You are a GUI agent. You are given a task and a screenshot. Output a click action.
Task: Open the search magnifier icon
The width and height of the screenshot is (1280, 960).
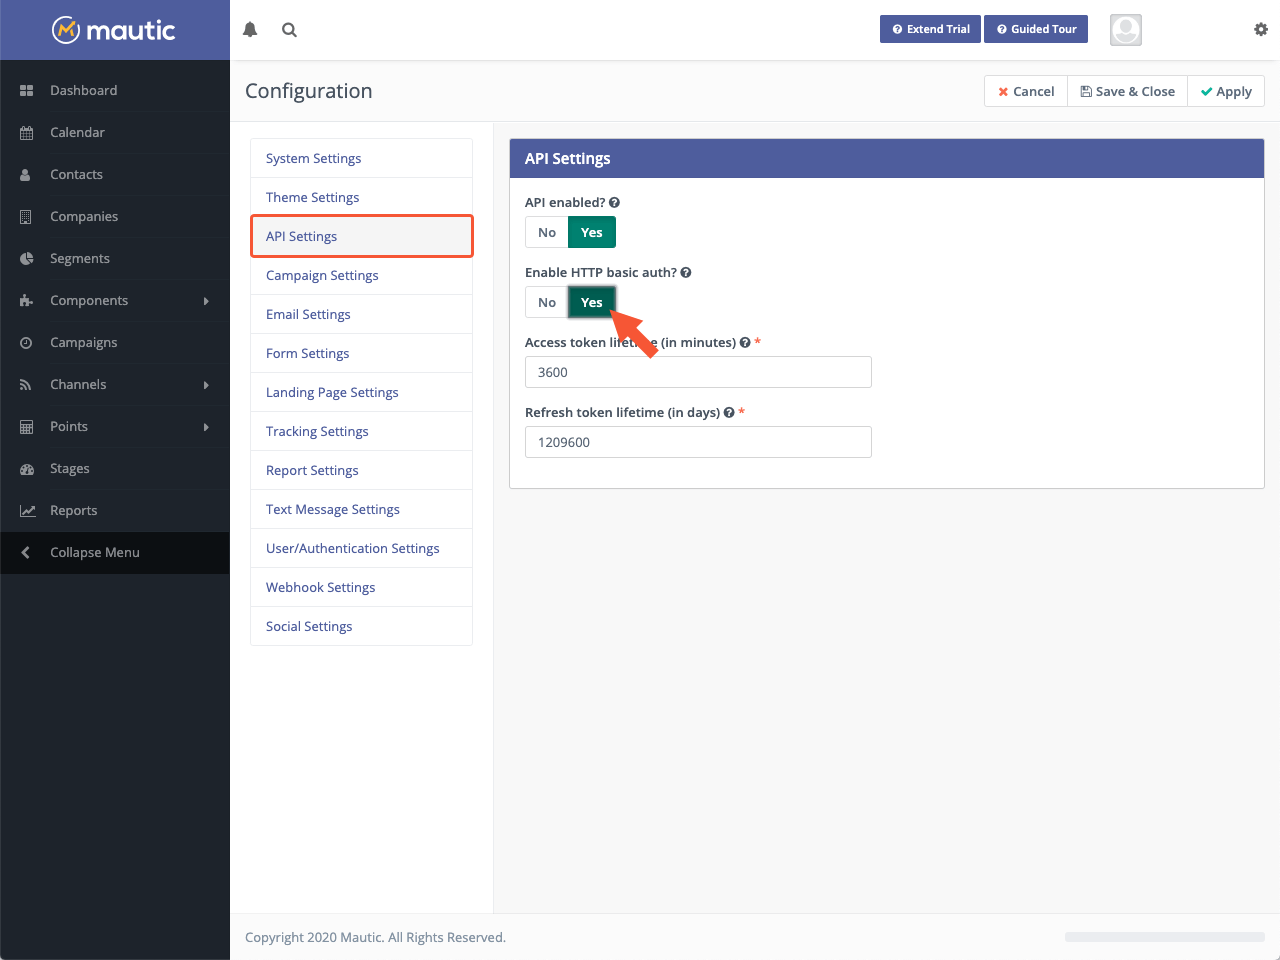point(289,30)
